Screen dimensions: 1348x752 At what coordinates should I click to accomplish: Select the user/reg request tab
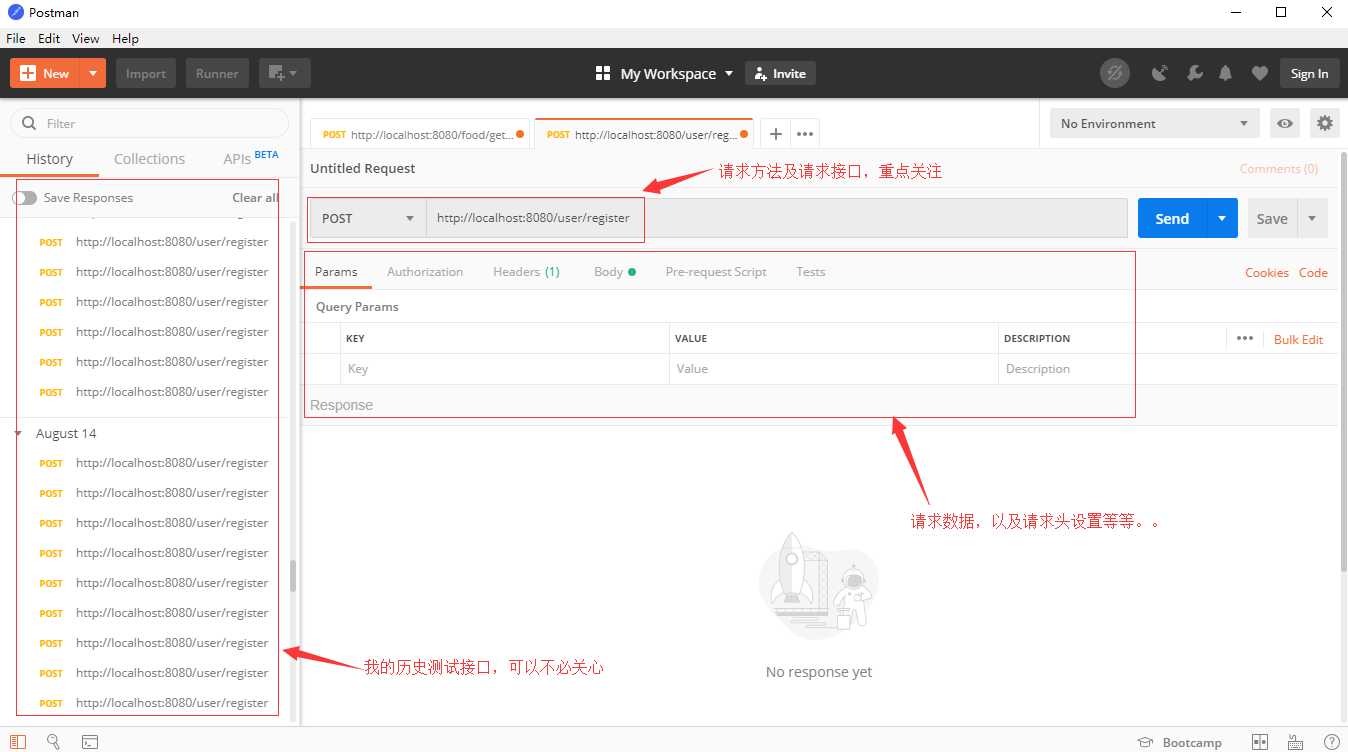tap(646, 134)
